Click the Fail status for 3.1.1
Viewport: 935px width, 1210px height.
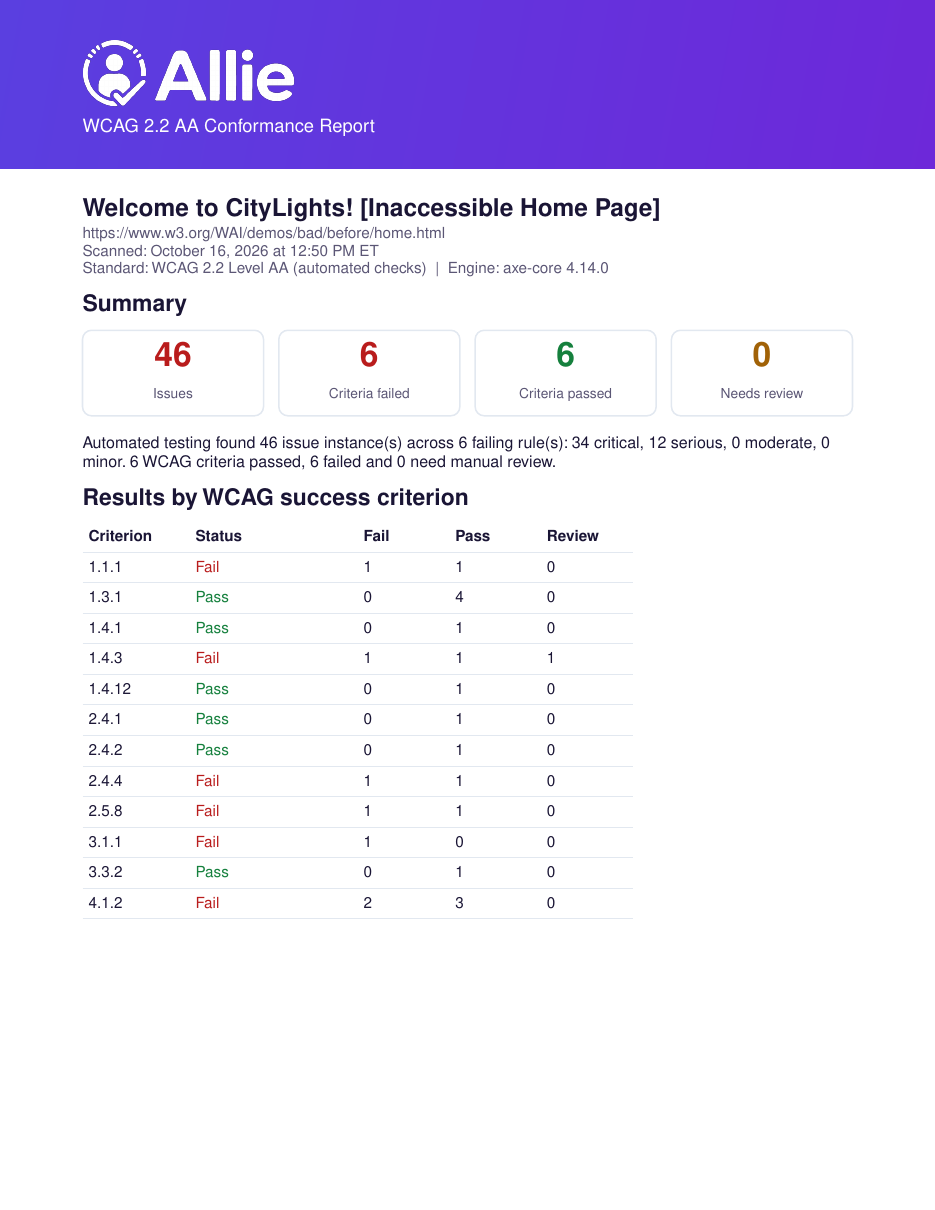tap(207, 842)
